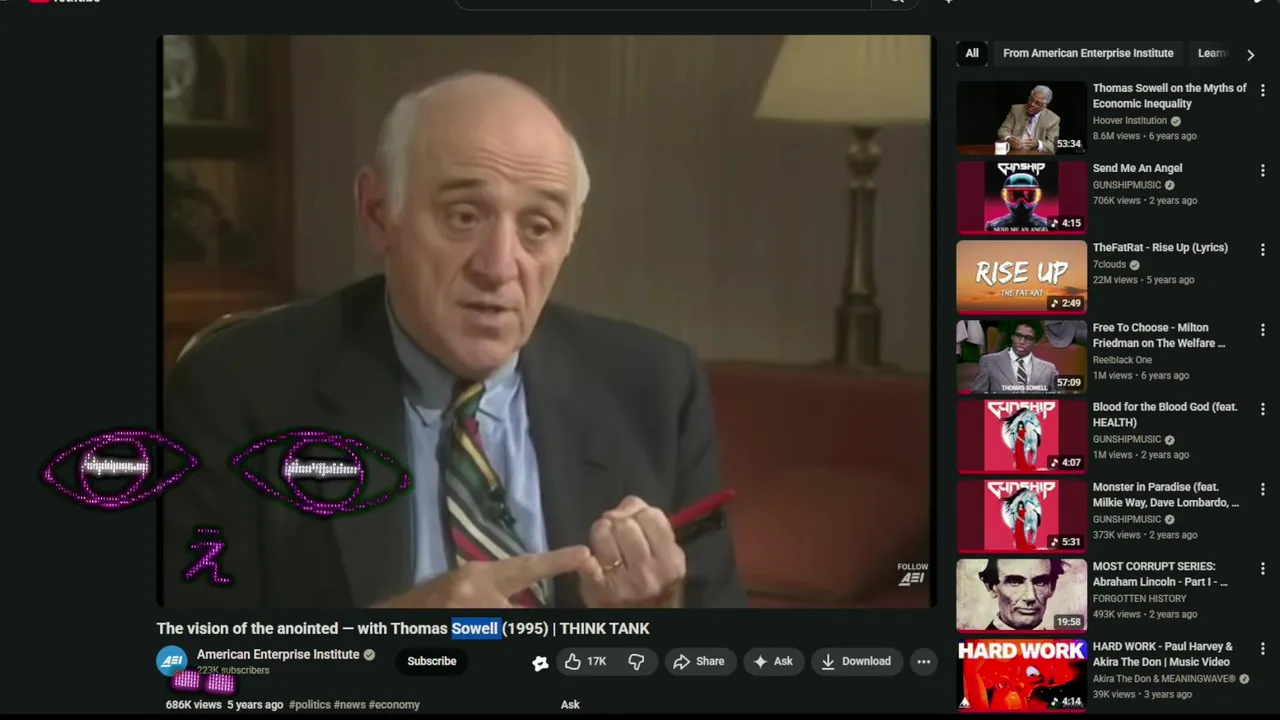Click Reelblack One channel name
Viewport: 1280px width, 720px height.
pos(1122,360)
